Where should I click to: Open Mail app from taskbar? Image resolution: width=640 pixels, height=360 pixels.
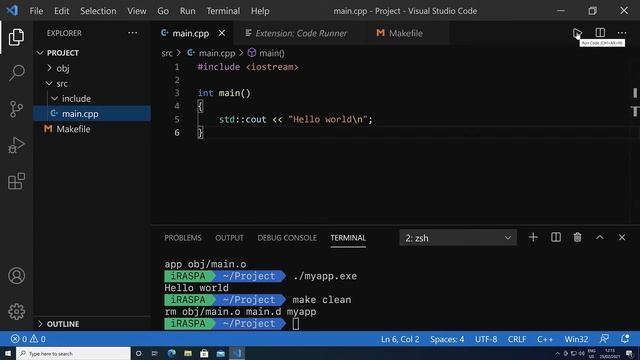[x=220, y=353]
